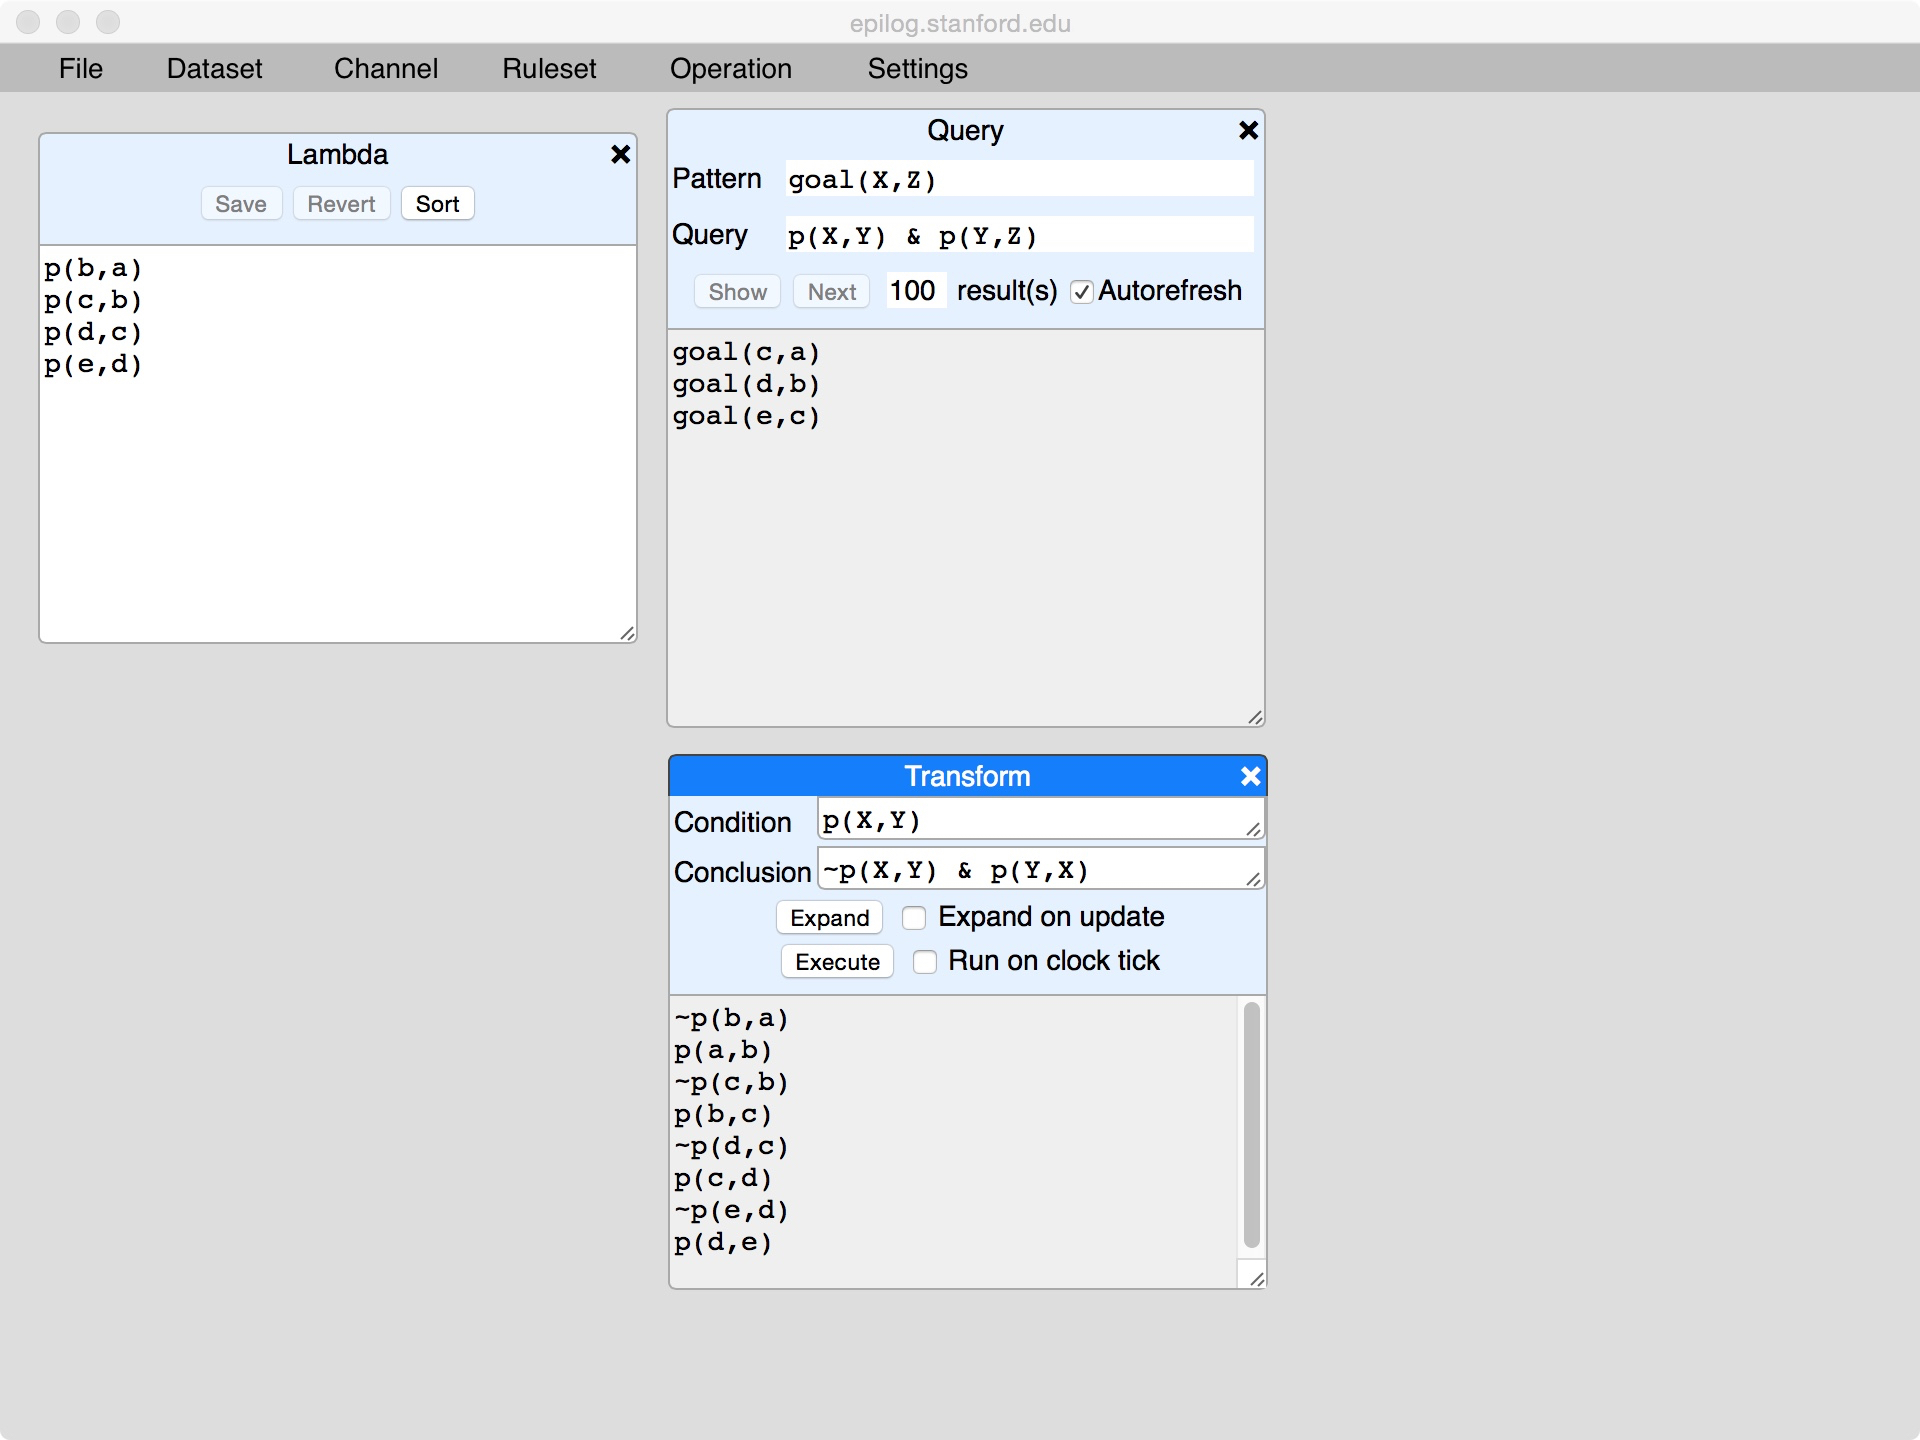Image resolution: width=1920 pixels, height=1440 pixels.
Task: Enable Expand on update checkbox
Action: 914,918
